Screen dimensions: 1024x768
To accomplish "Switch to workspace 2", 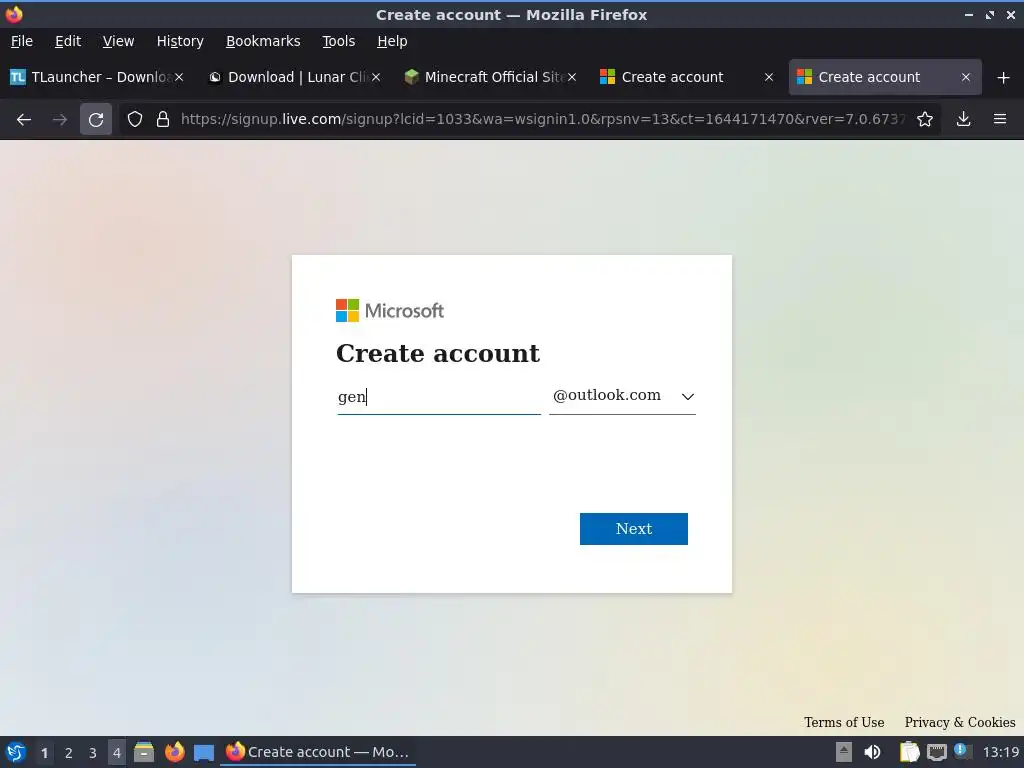I will 69,753.
